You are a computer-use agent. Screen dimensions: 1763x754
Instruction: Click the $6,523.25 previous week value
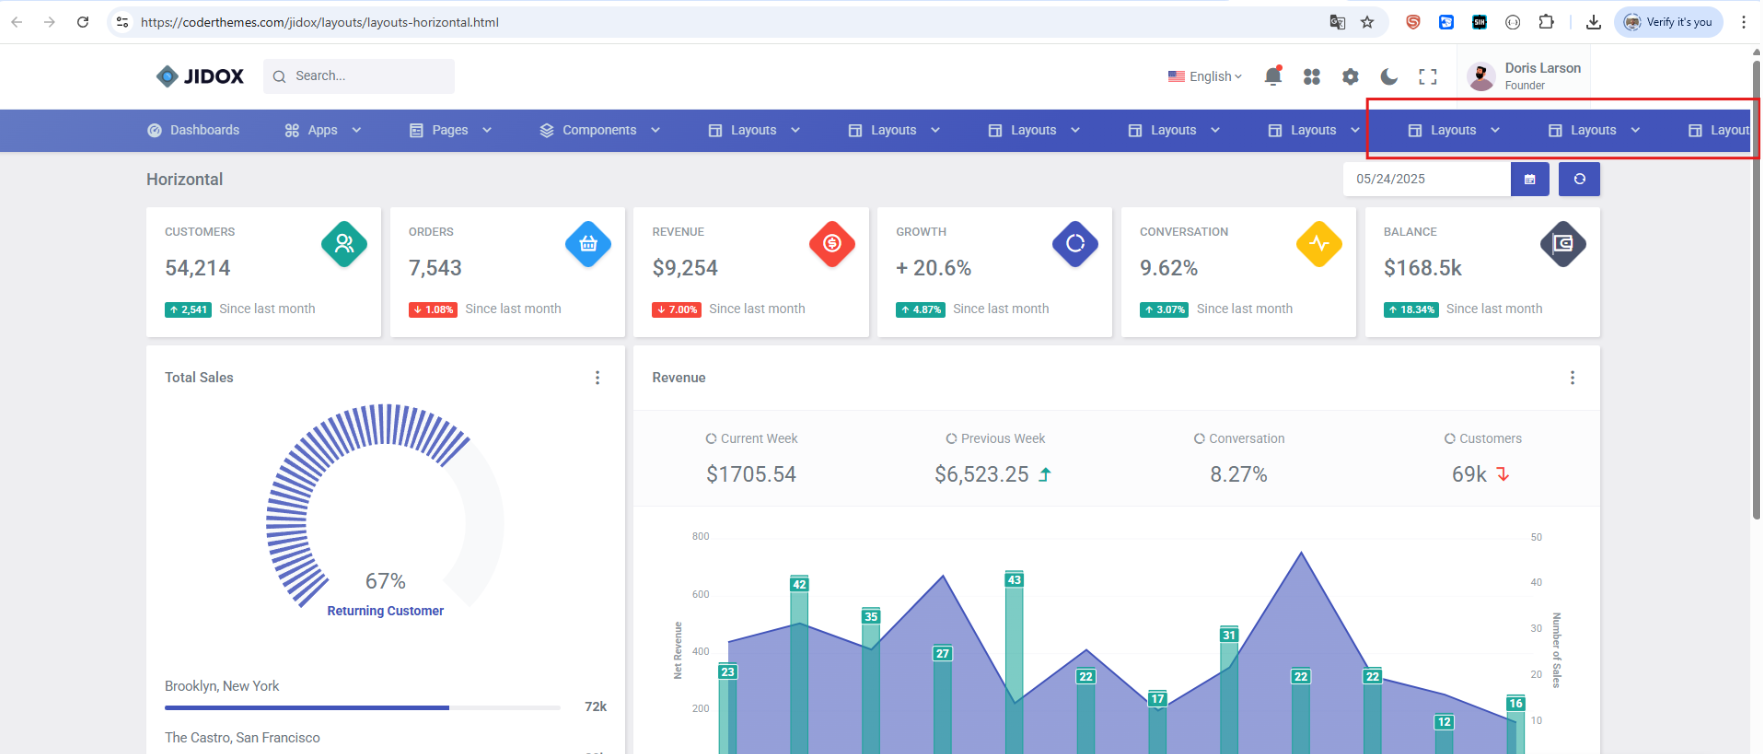982,475
